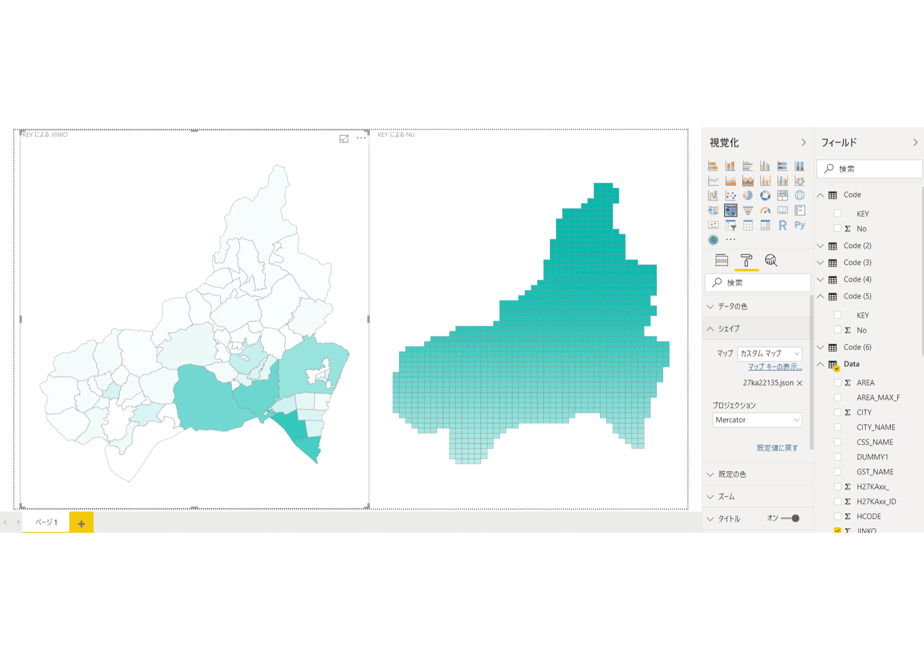Select the area chart visual

pyautogui.click(x=730, y=181)
